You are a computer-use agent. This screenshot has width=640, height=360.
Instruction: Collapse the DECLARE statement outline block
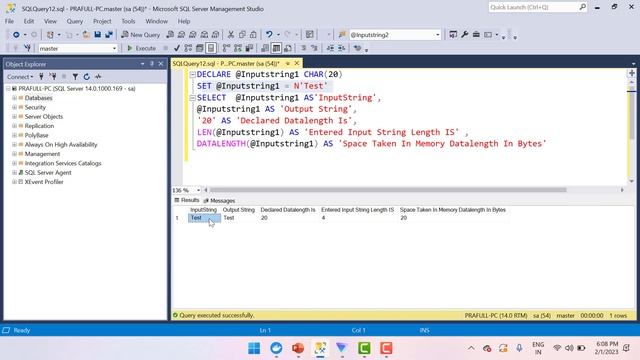click(192, 75)
